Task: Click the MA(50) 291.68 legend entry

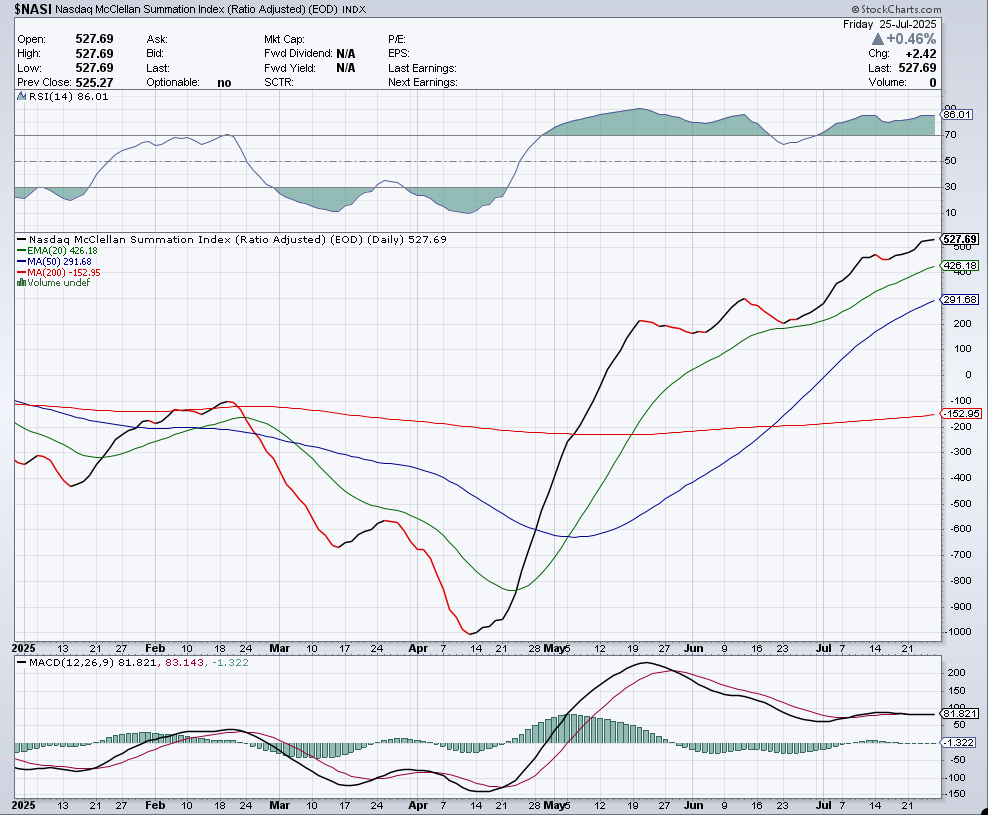Action: [x=54, y=262]
